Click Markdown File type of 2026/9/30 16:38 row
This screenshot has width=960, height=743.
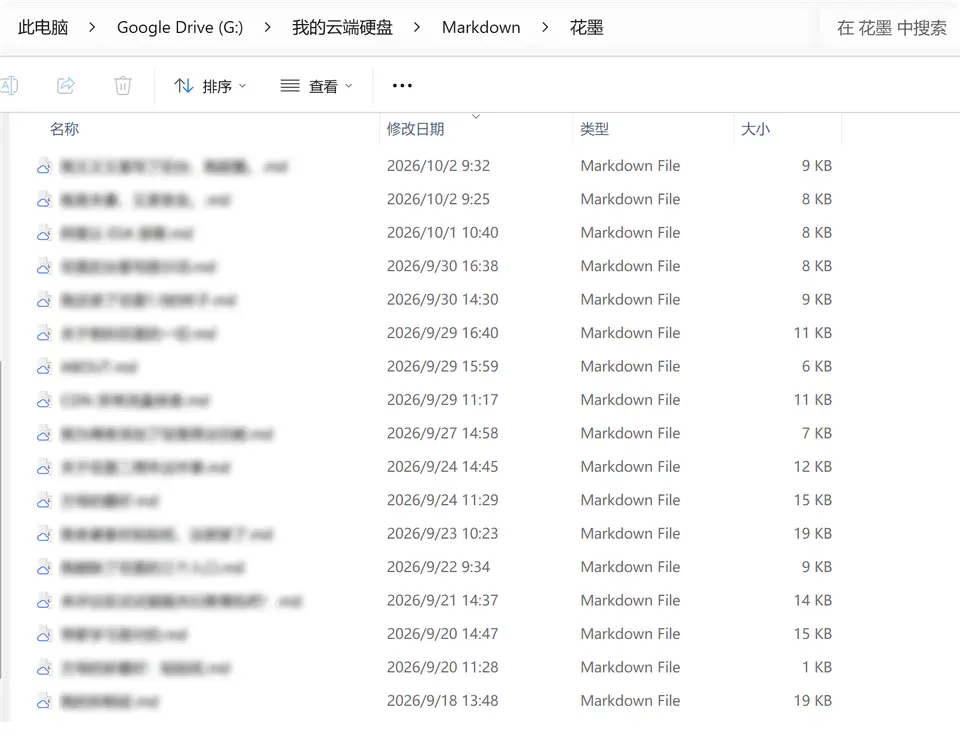coord(630,266)
